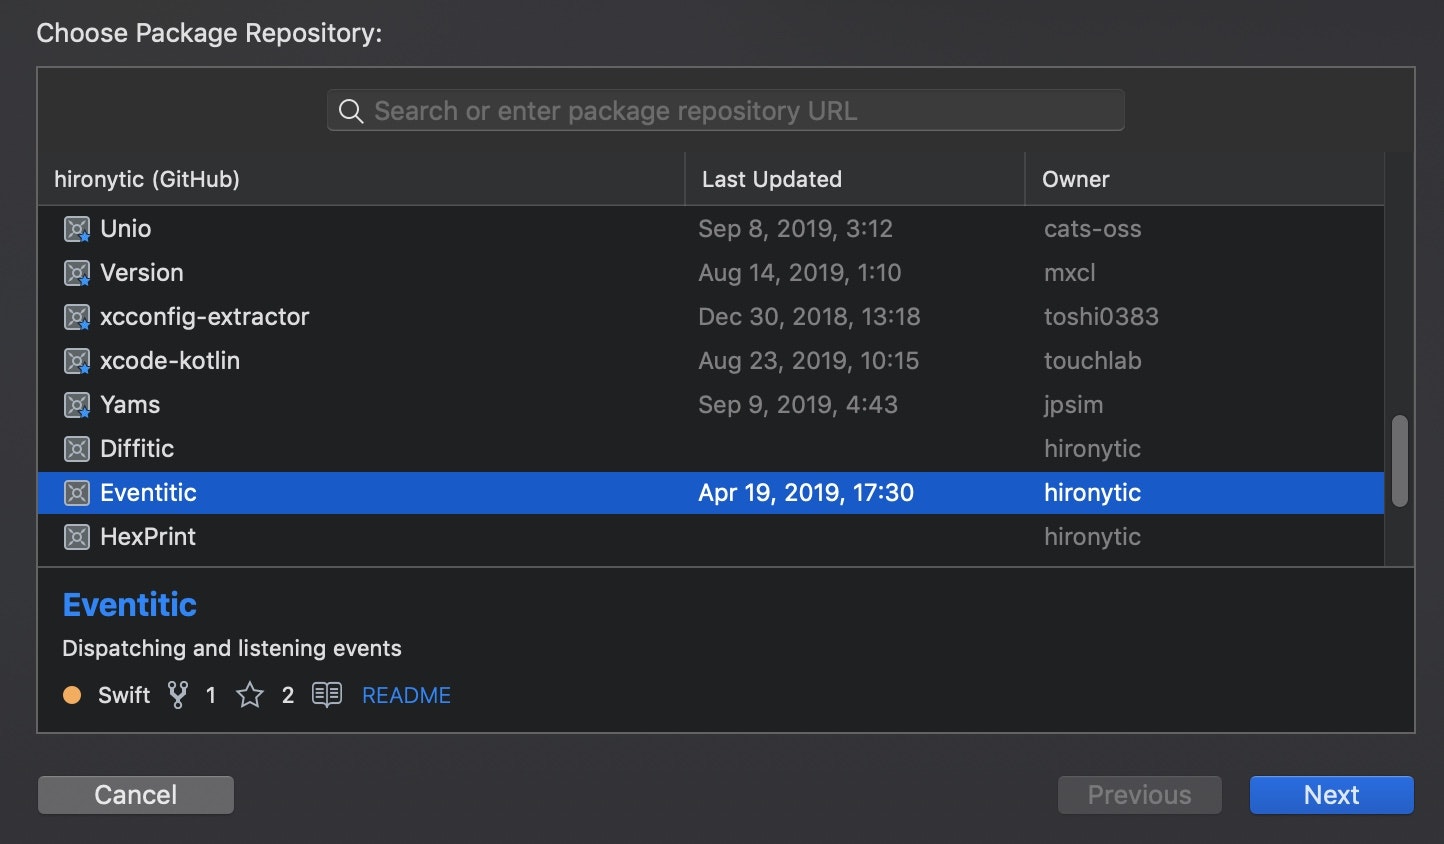
Task: Click the Eventitic package icon
Action: click(x=77, y=493)
